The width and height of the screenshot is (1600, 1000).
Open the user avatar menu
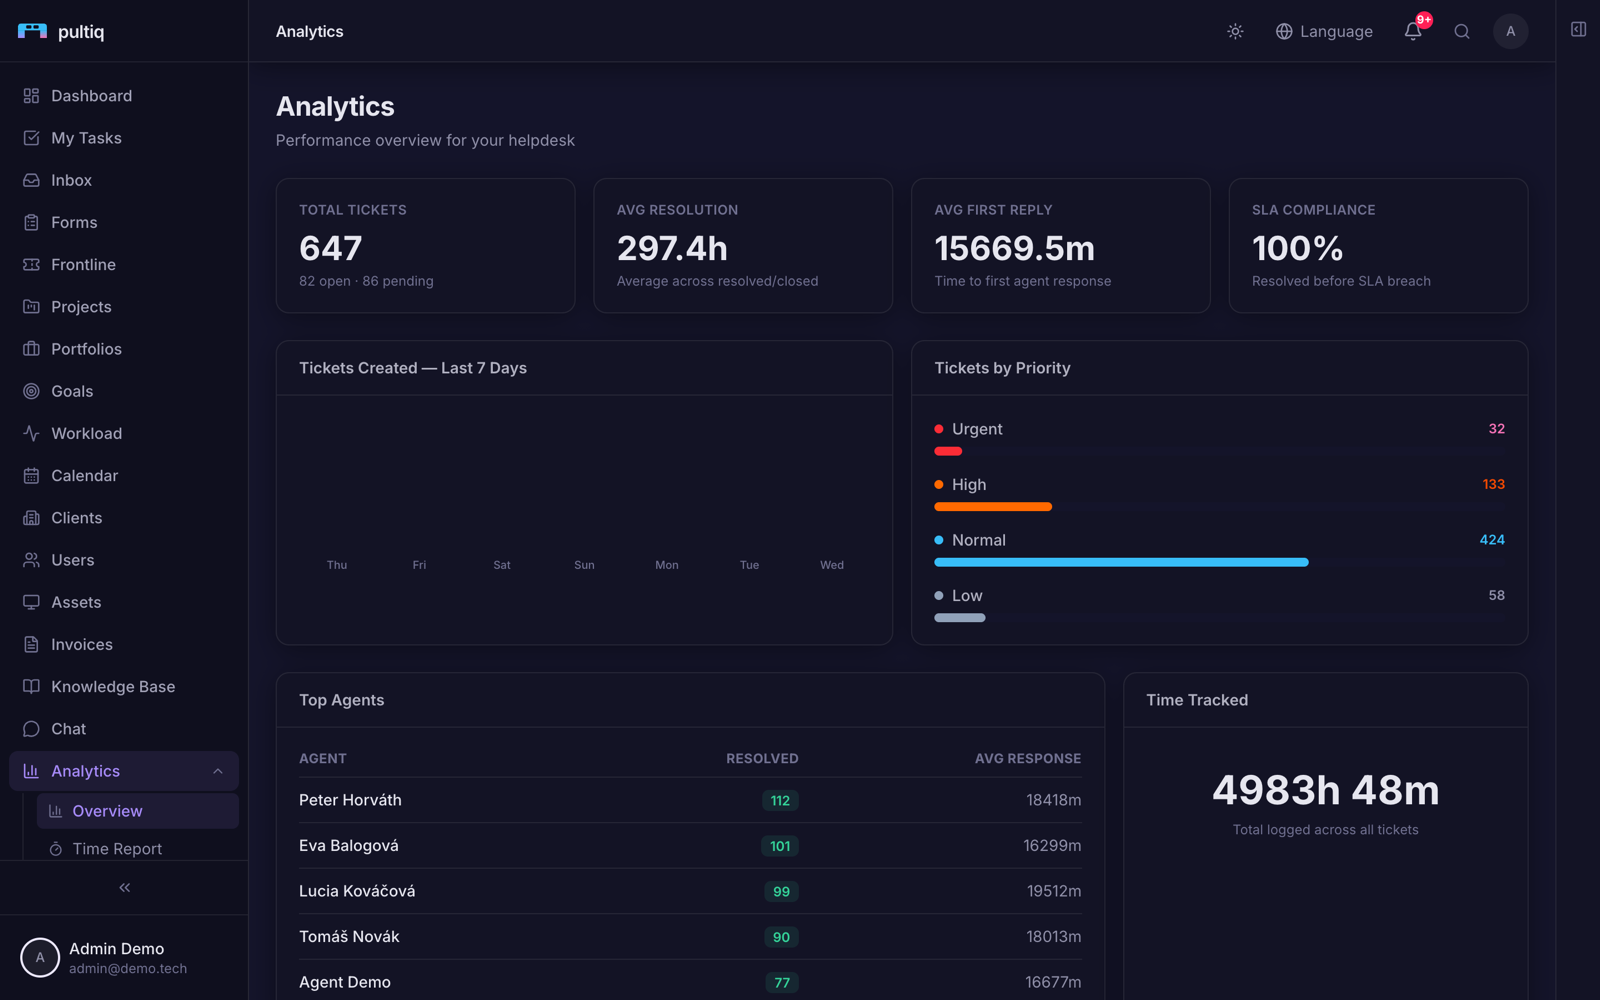[x=1510, y=31]
